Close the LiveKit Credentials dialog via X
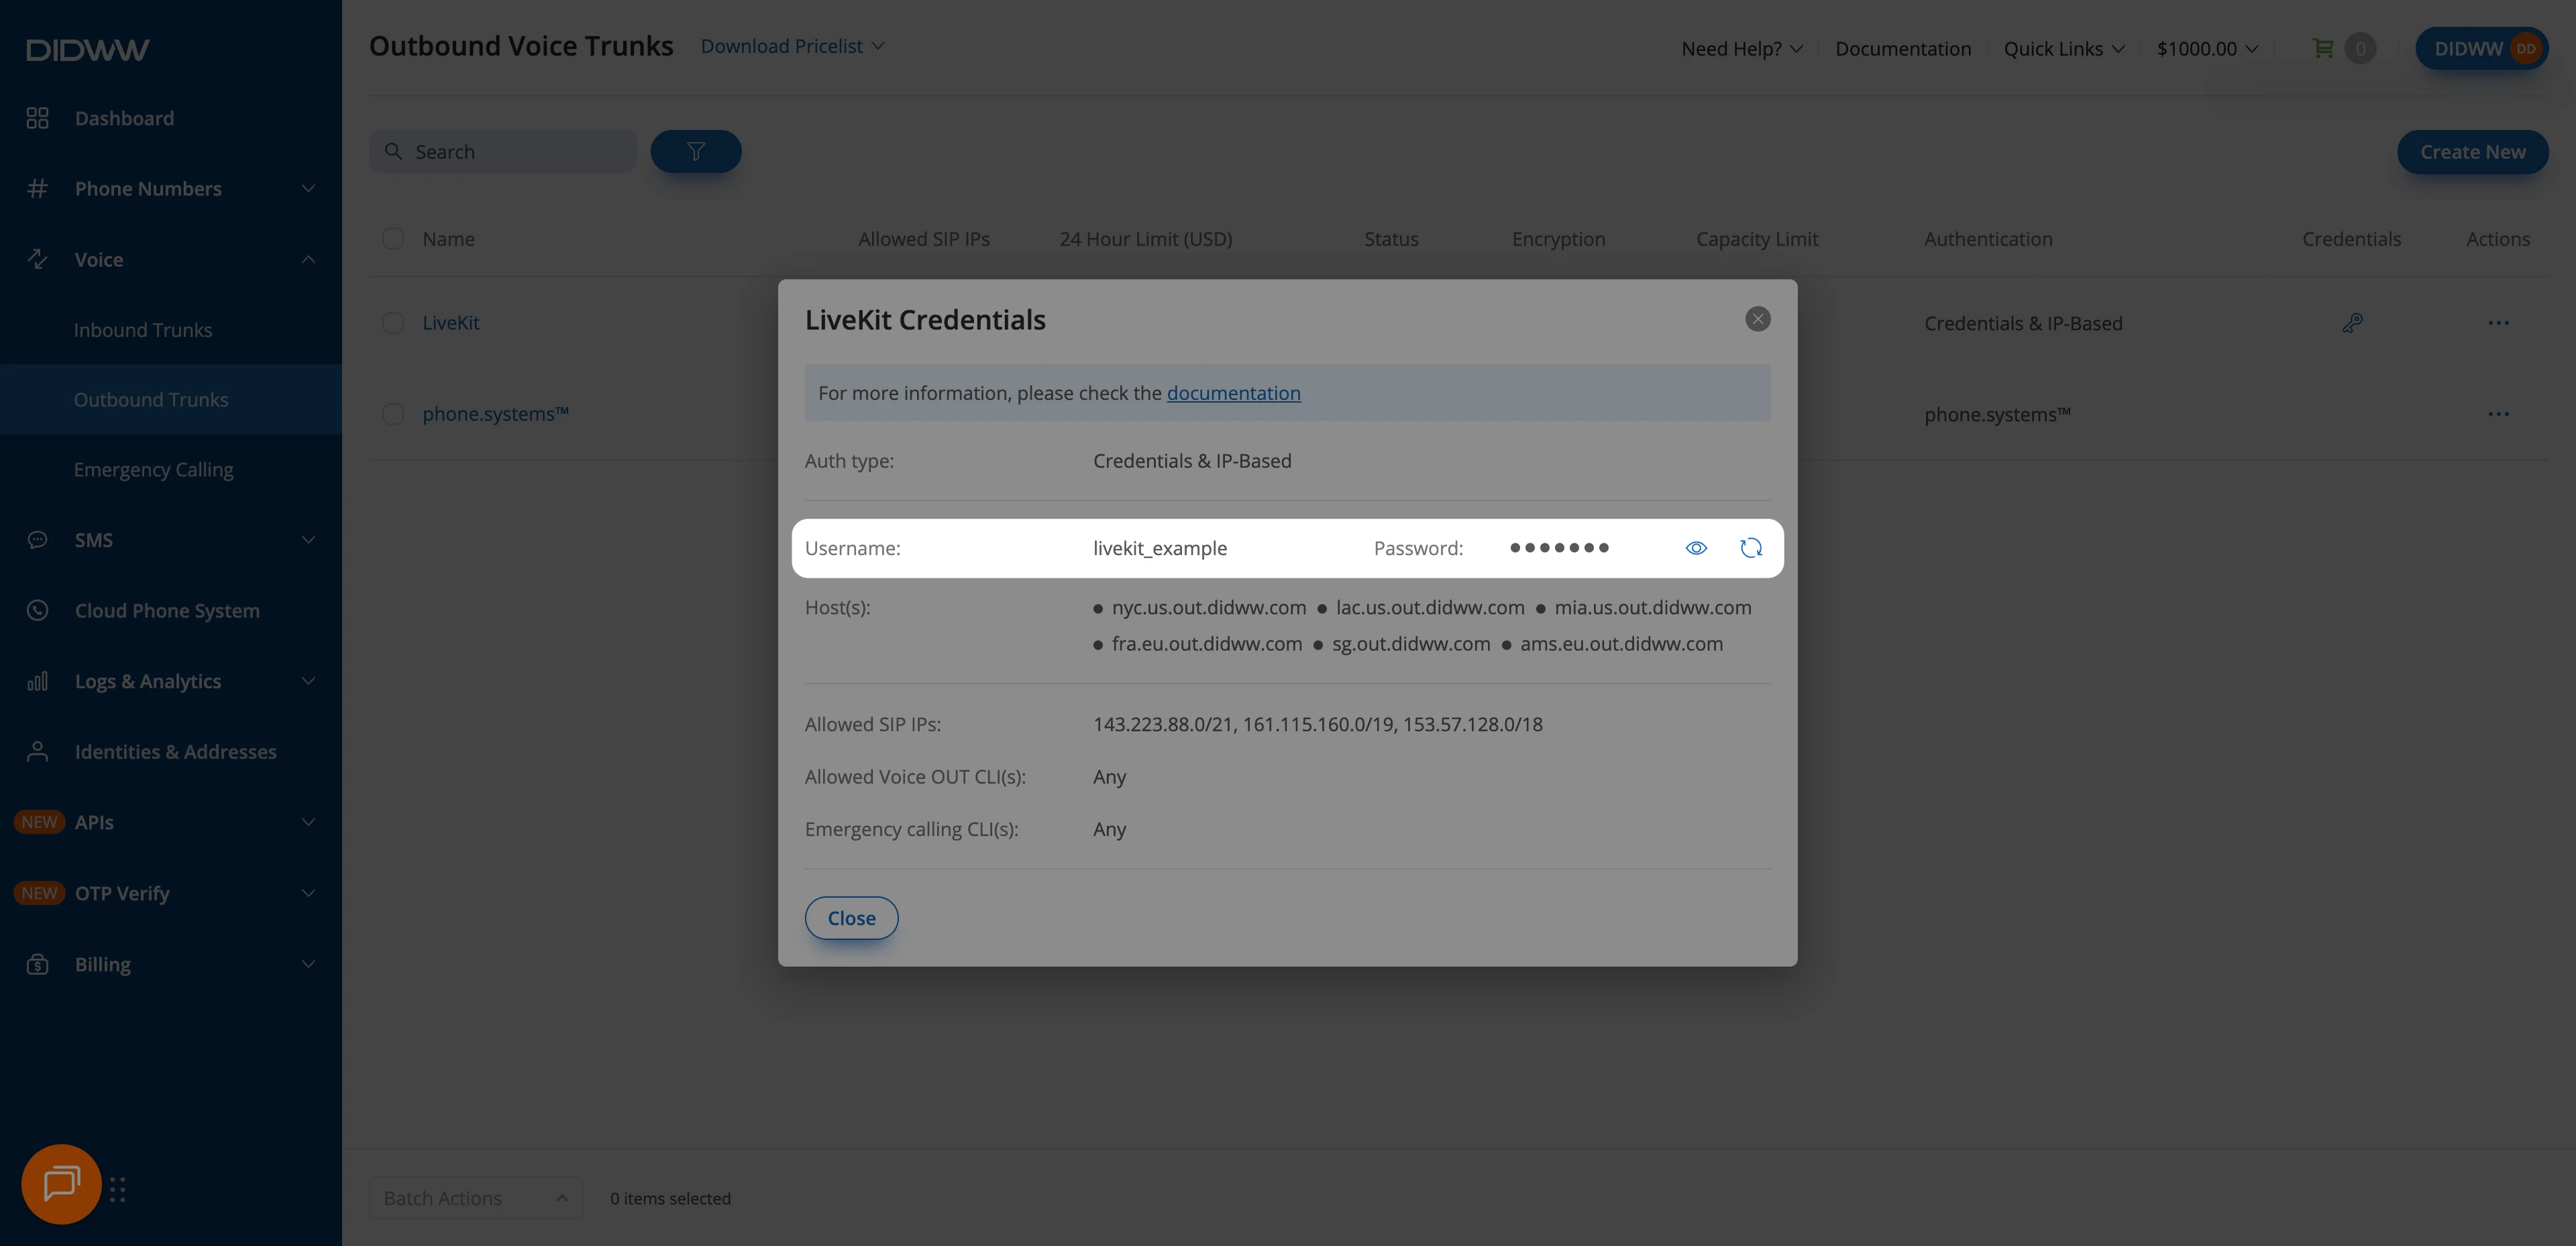This screenshot has height=1246, width=2576. coord(1758,319)
